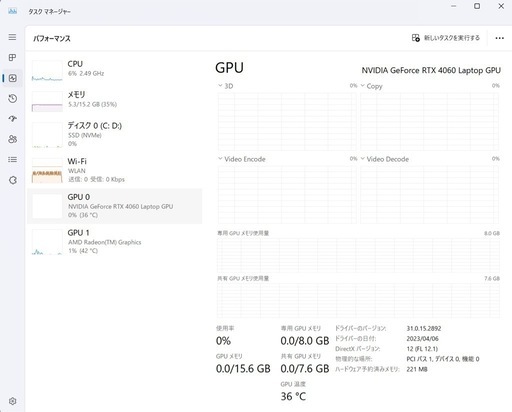This screenshot has height=412, width=512.
Task: Select the Wi-Fi performance entry
Action: [115, 170]
